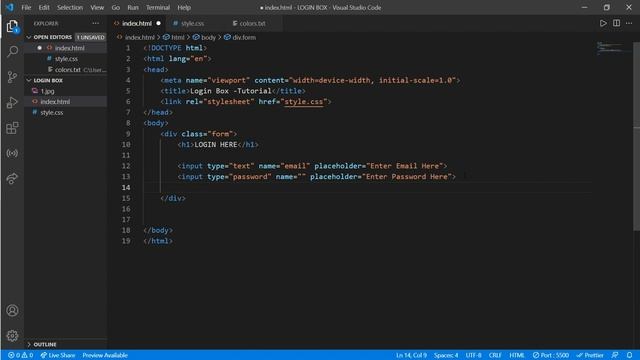Open the Source Control view
The height and width of the screenshot is (360, 640).
pos(12,77)
